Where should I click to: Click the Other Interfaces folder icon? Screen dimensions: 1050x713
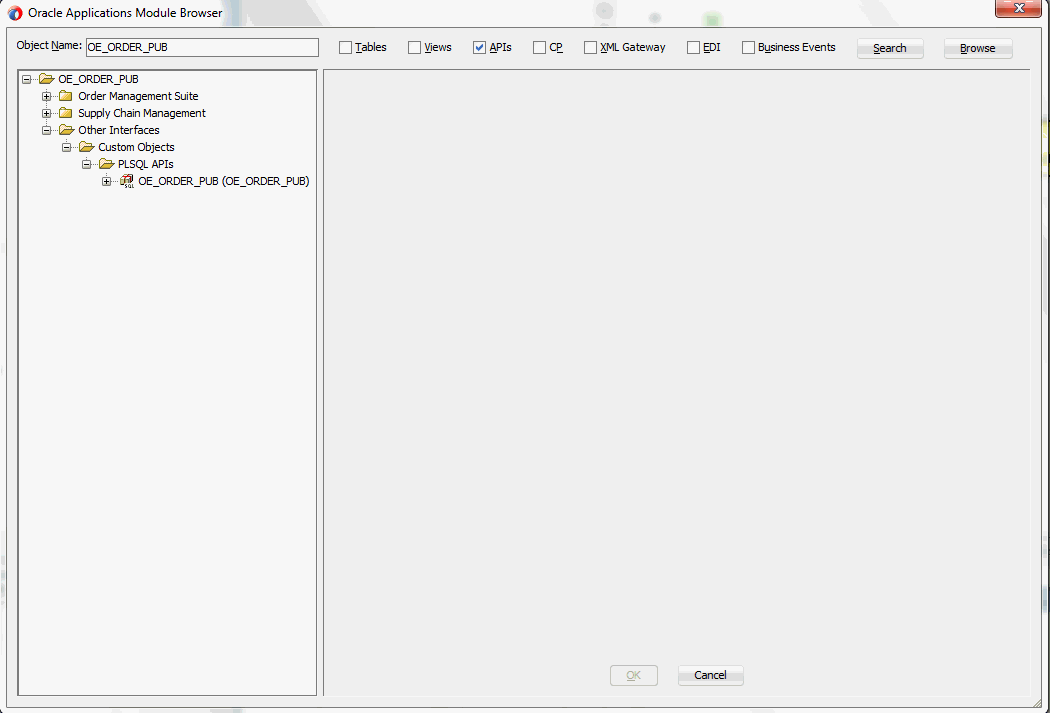click(x=66, y=130)
